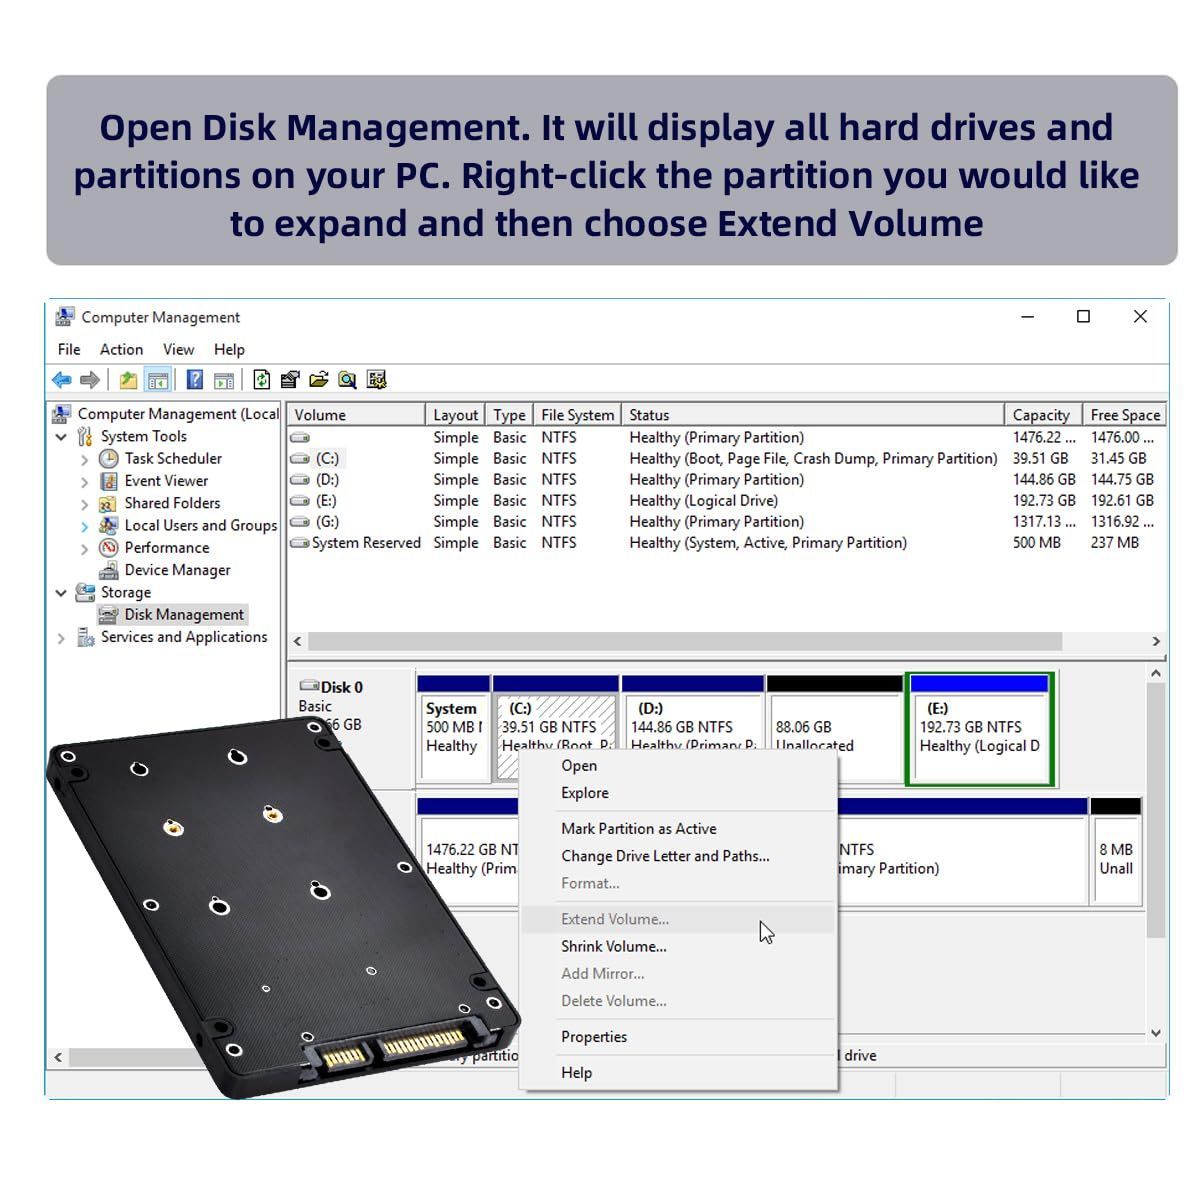Select the (E:) 192.73 GB partition block

click(980, 729)
